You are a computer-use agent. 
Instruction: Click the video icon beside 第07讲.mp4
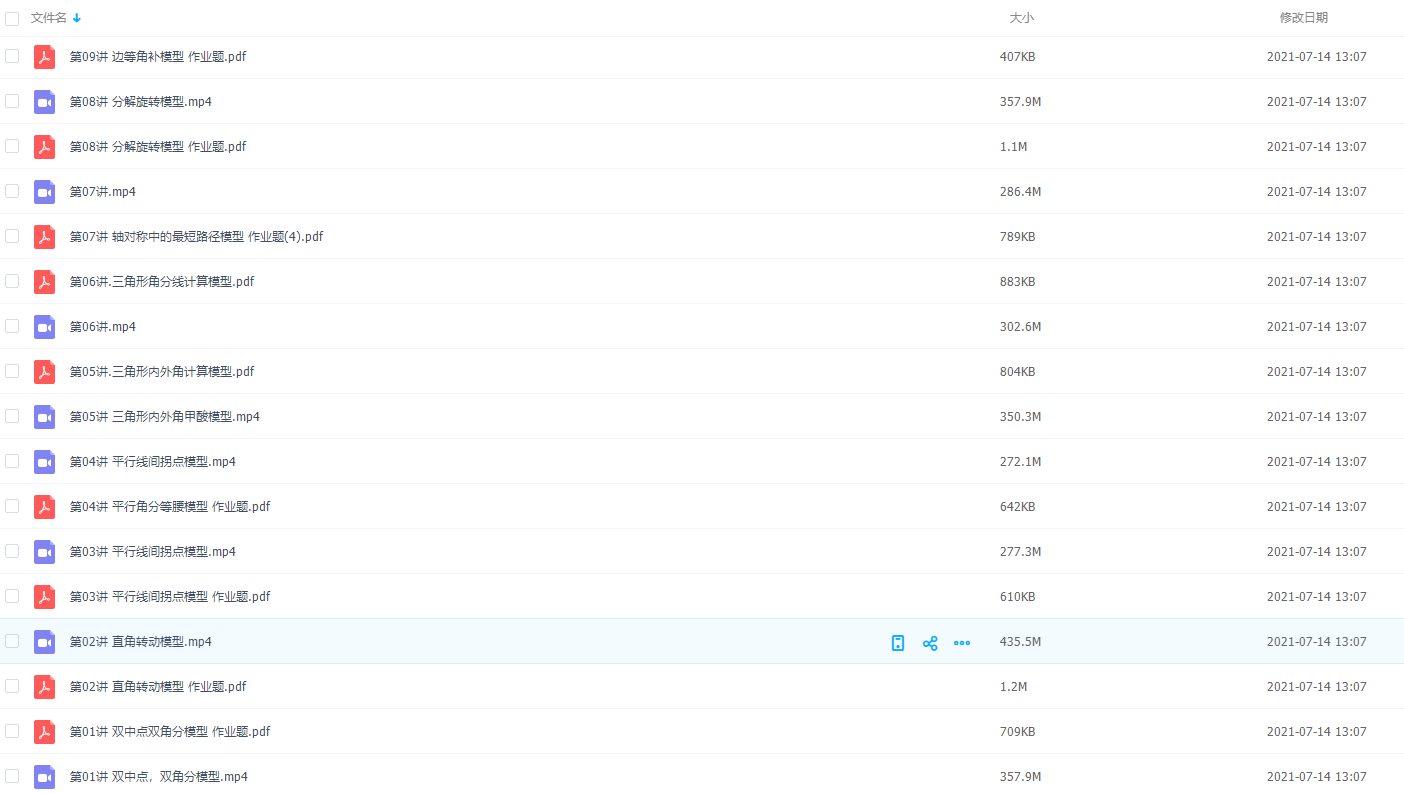[44, 192]
